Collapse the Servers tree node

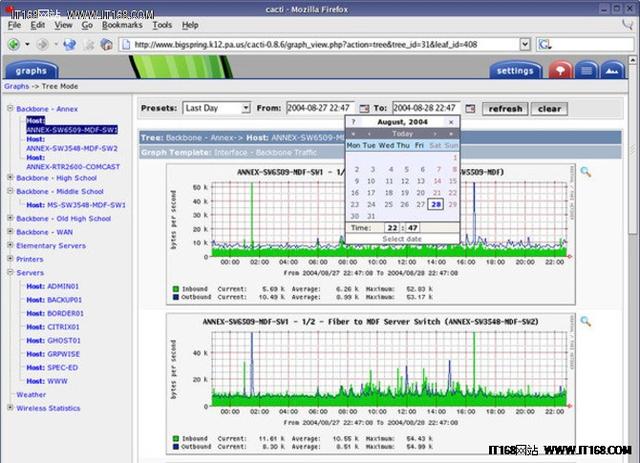[x=10, y=272]
